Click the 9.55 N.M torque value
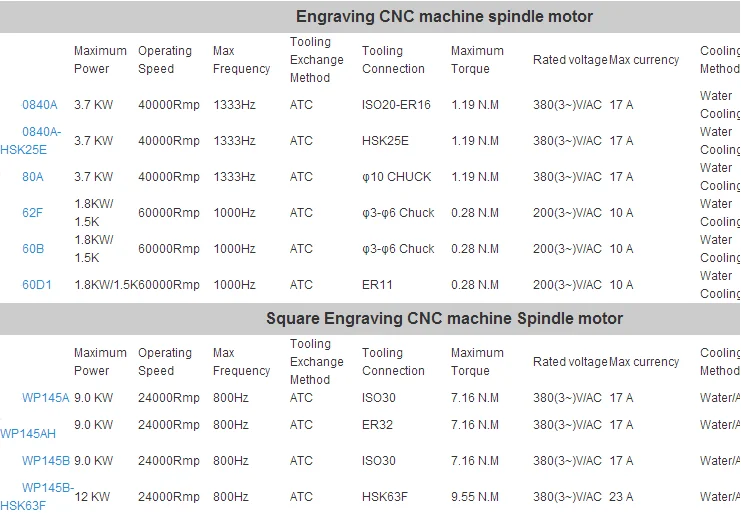 [474, 497]
